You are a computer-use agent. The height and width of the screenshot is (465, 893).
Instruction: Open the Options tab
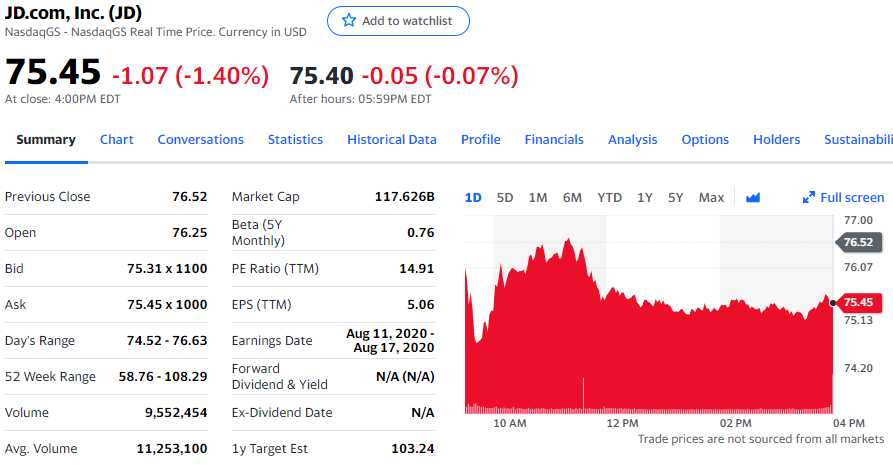coord(705,139)
